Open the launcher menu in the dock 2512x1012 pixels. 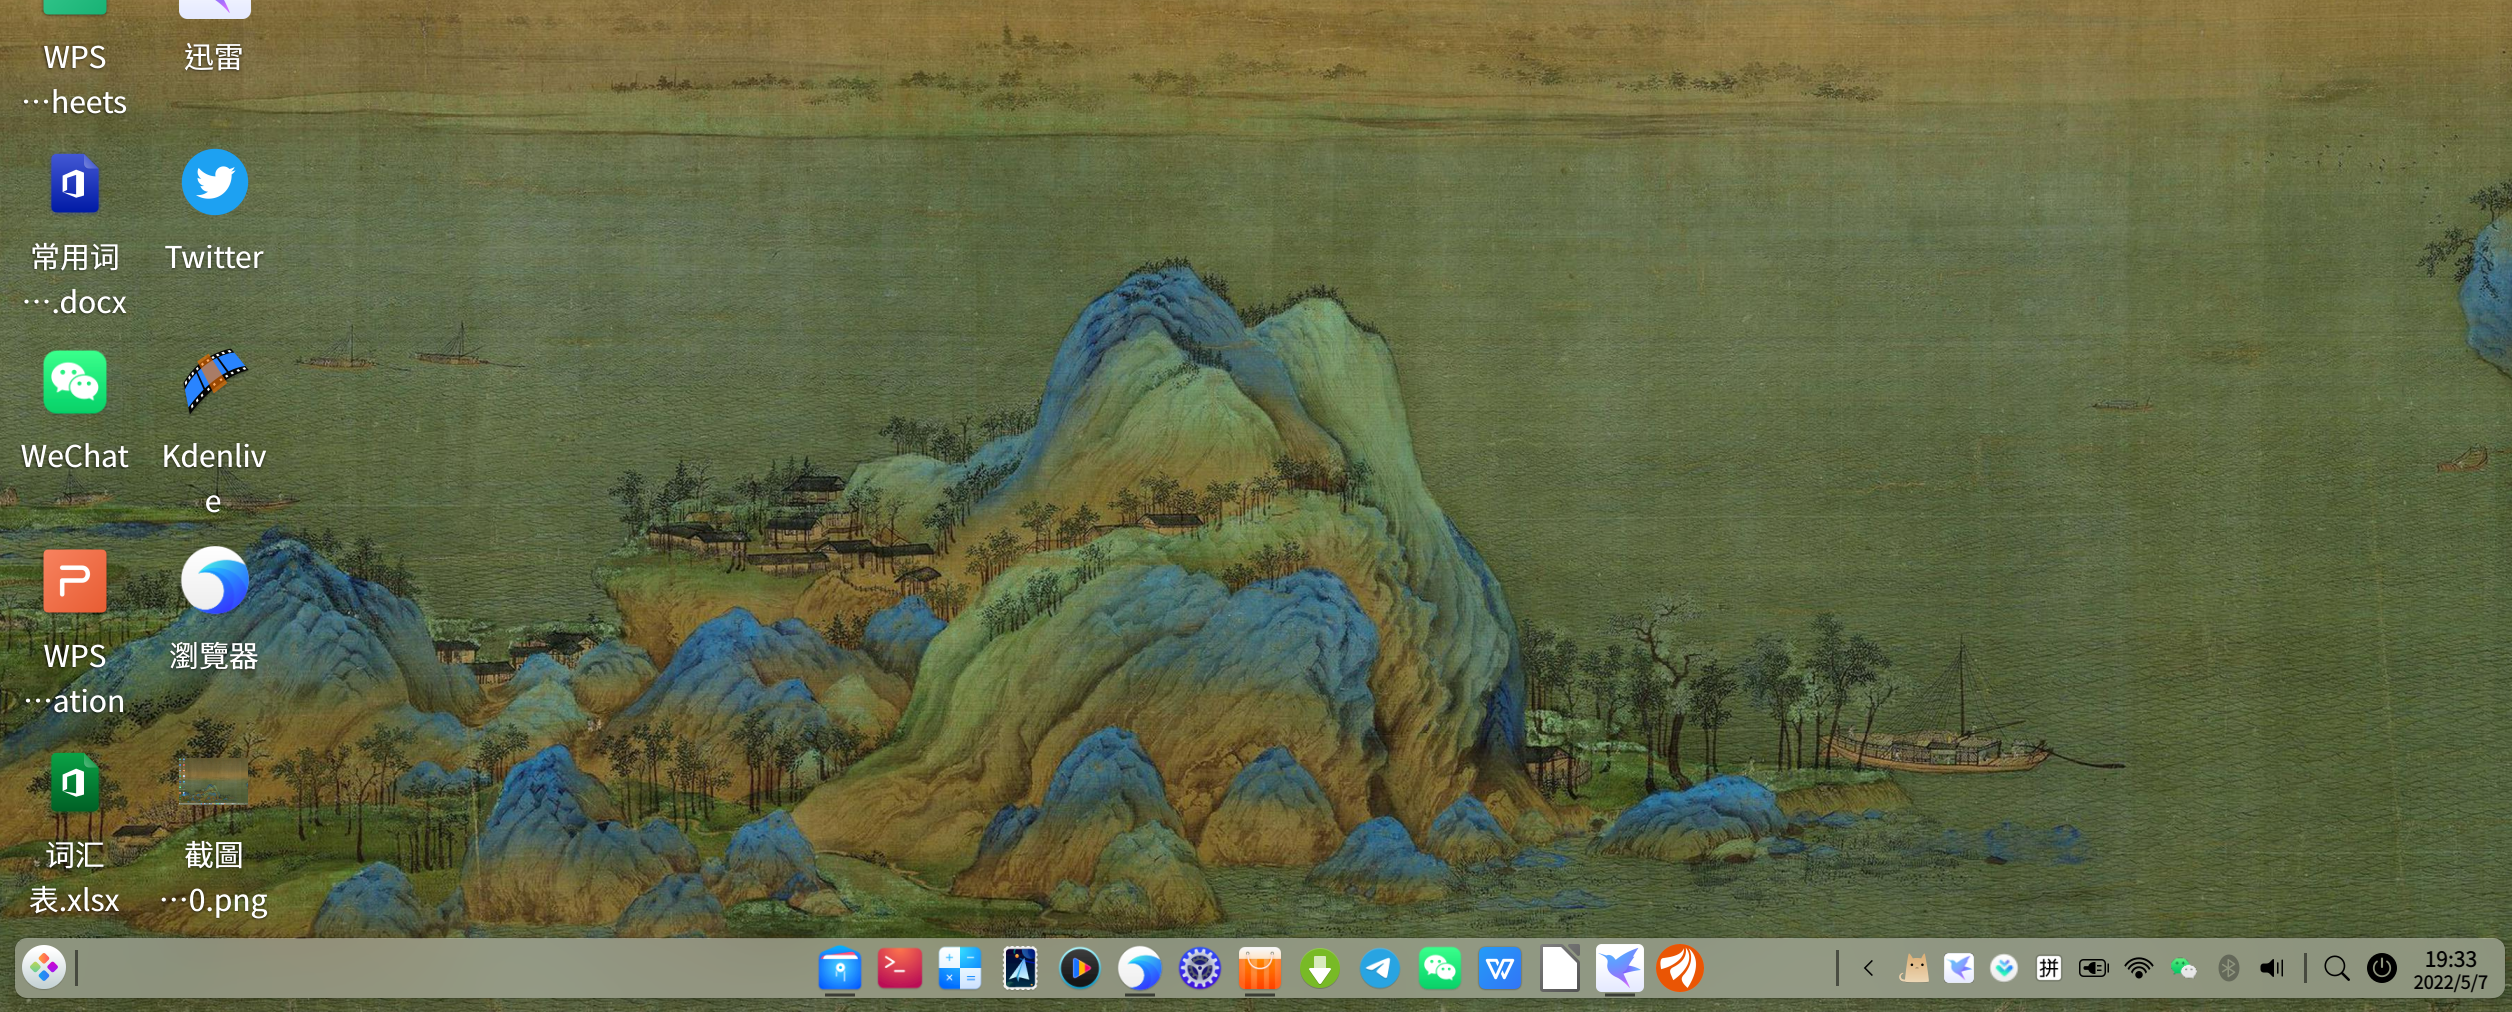coord(44,968)
